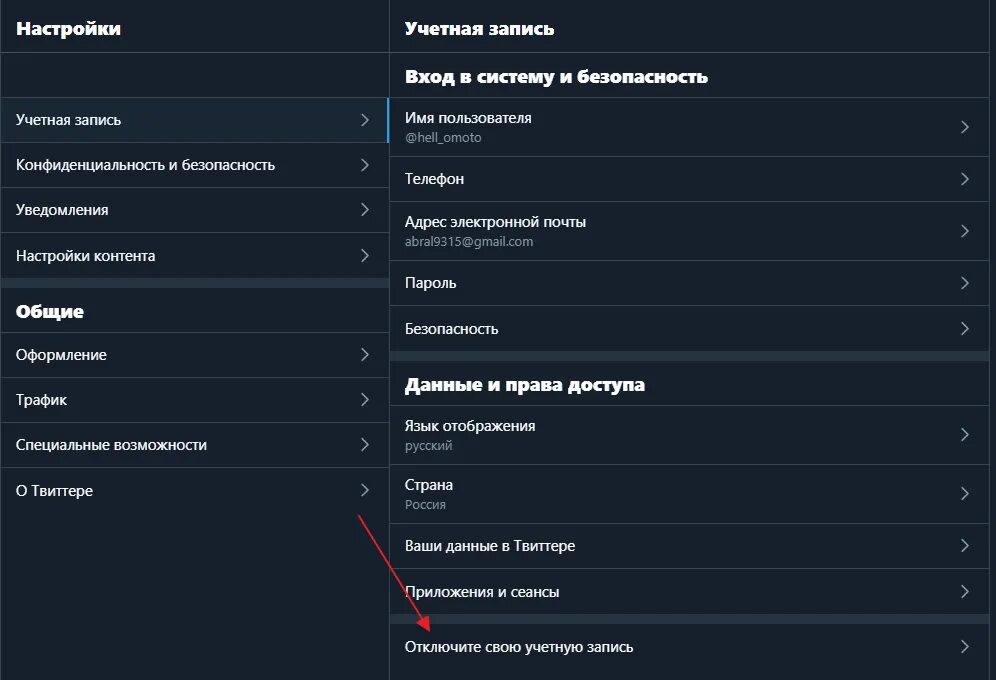Open Язык отображения setting

click(x=689, y=435)
